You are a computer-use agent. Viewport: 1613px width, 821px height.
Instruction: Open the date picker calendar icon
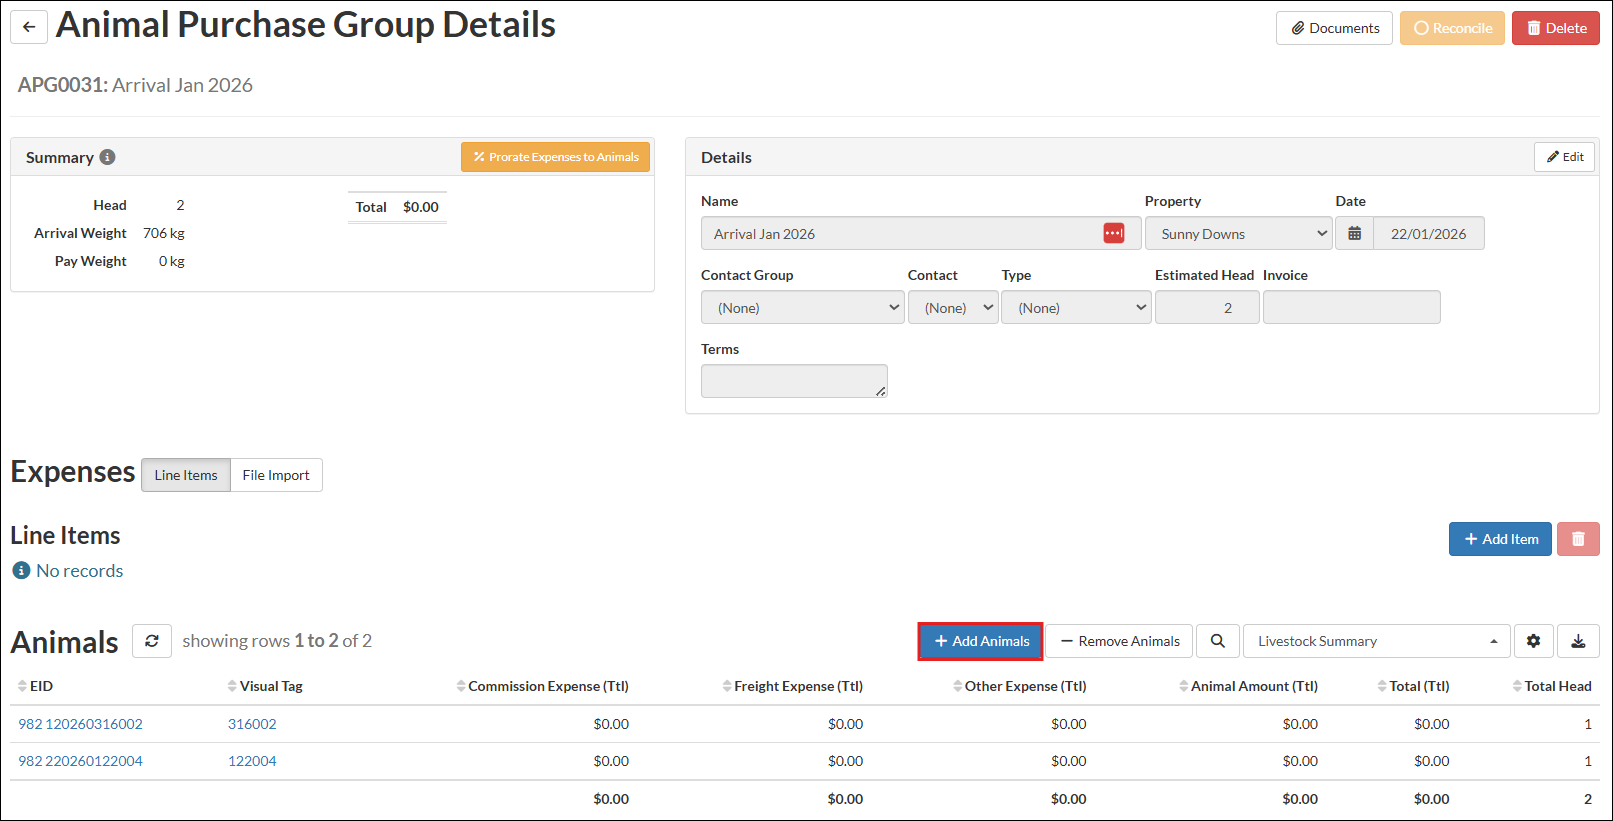pyautogui.click(x=1354, y=233)
